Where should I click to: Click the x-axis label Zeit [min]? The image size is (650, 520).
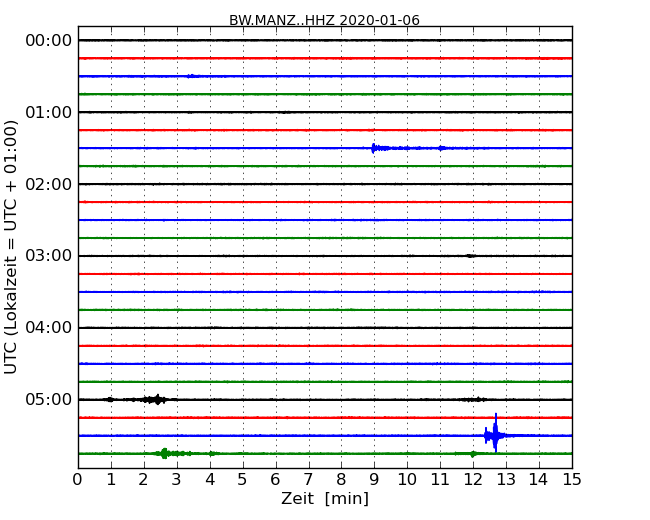[324, 499]
